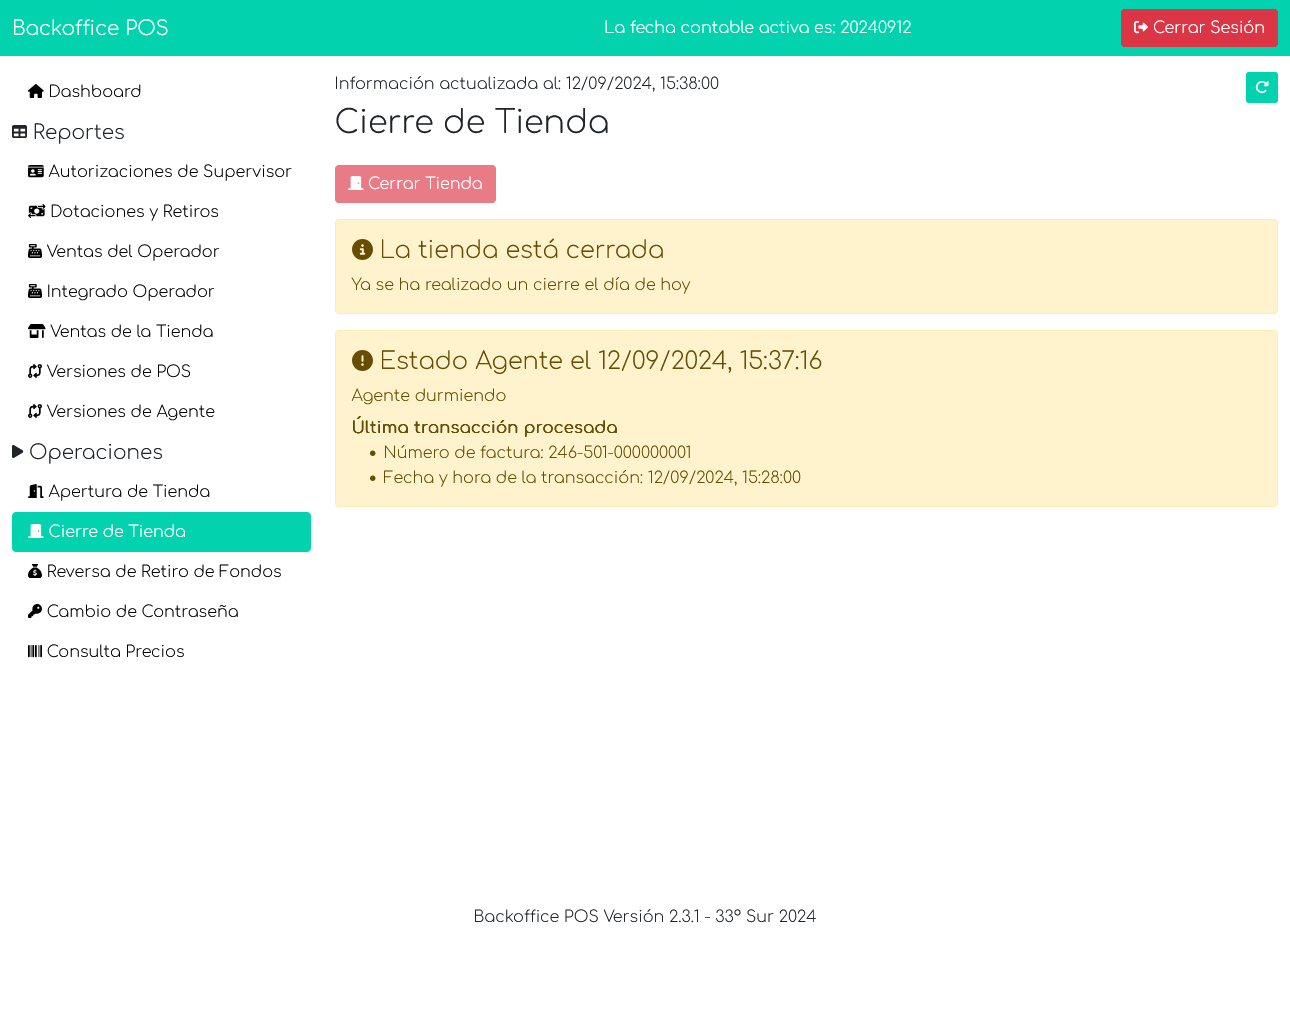Click the Cierre de Tienda door icon in sidebar
This screenshot has height=1021, width=1290.
point(36,531)
